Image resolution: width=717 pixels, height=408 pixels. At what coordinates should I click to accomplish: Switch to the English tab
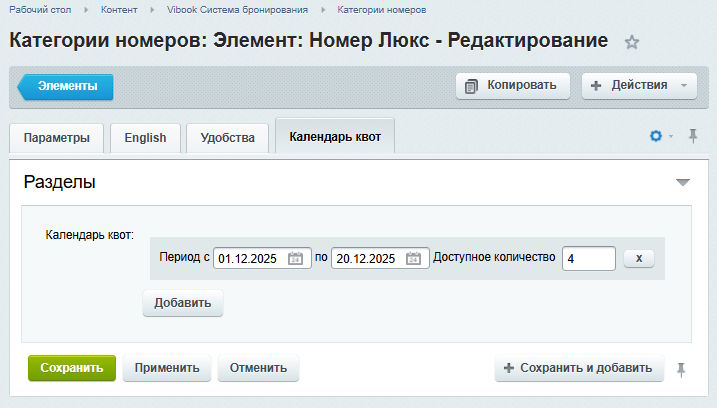coord(145,138)
